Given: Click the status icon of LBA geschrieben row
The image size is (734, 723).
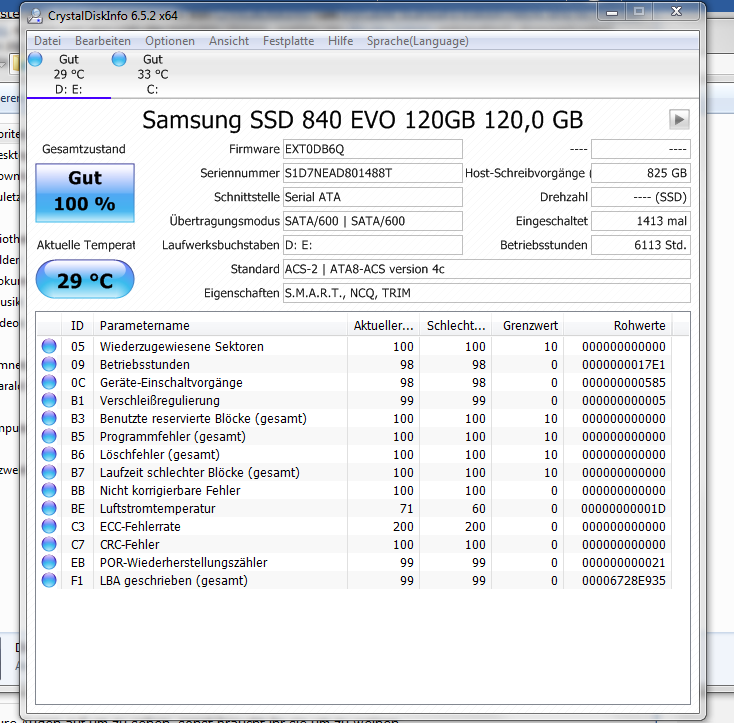Looking at the screenshot, I should [x=49, y=580].
